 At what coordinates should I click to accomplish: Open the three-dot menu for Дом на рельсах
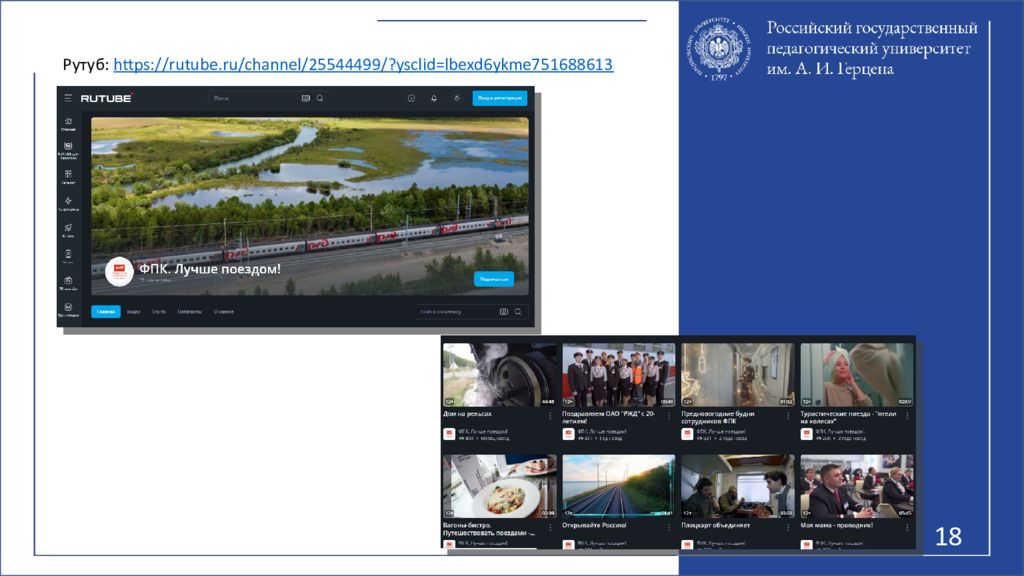pyautogui.click(x=550, y=416)
